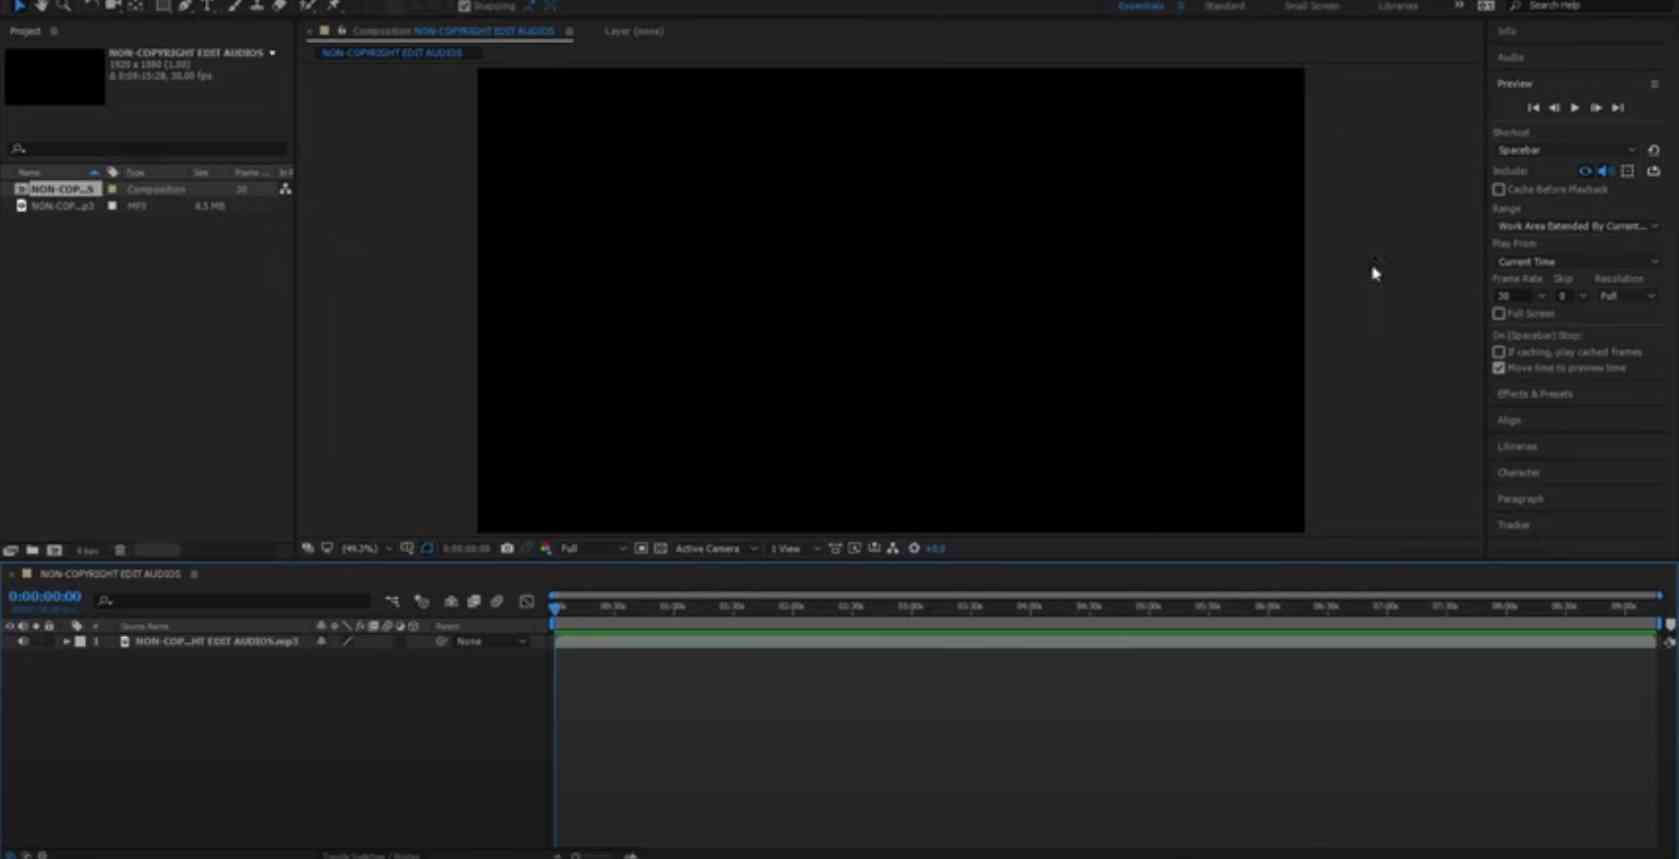The height and width of the screenshot is (859, 1679).
Task: Go to first frame in Preview panel
Action: 1533,108
